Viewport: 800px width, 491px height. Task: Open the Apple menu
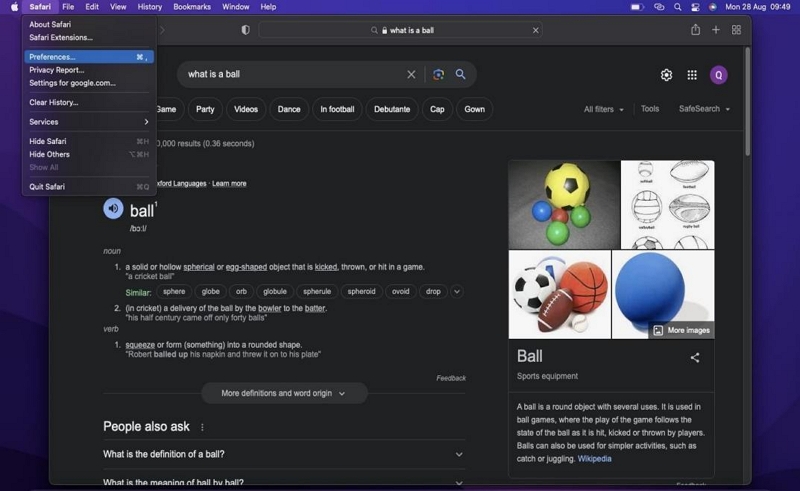[x=14, y=7]
